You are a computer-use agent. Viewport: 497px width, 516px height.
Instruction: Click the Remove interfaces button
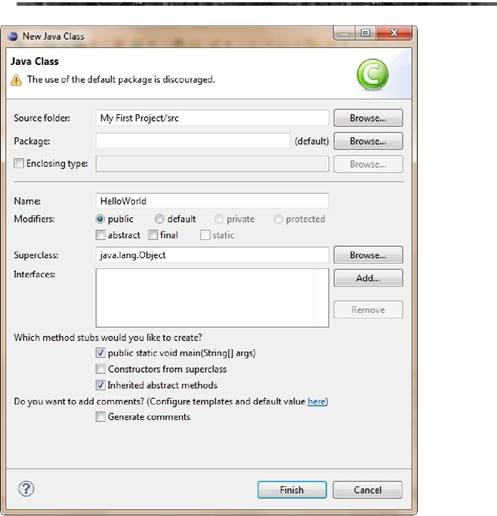pyautogui.click(x=368, y=310)
